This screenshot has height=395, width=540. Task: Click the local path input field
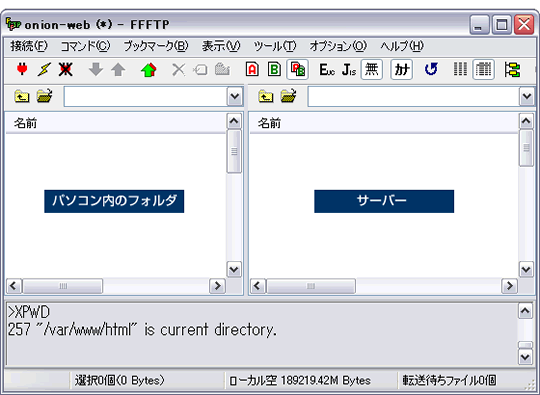(146, 96)
